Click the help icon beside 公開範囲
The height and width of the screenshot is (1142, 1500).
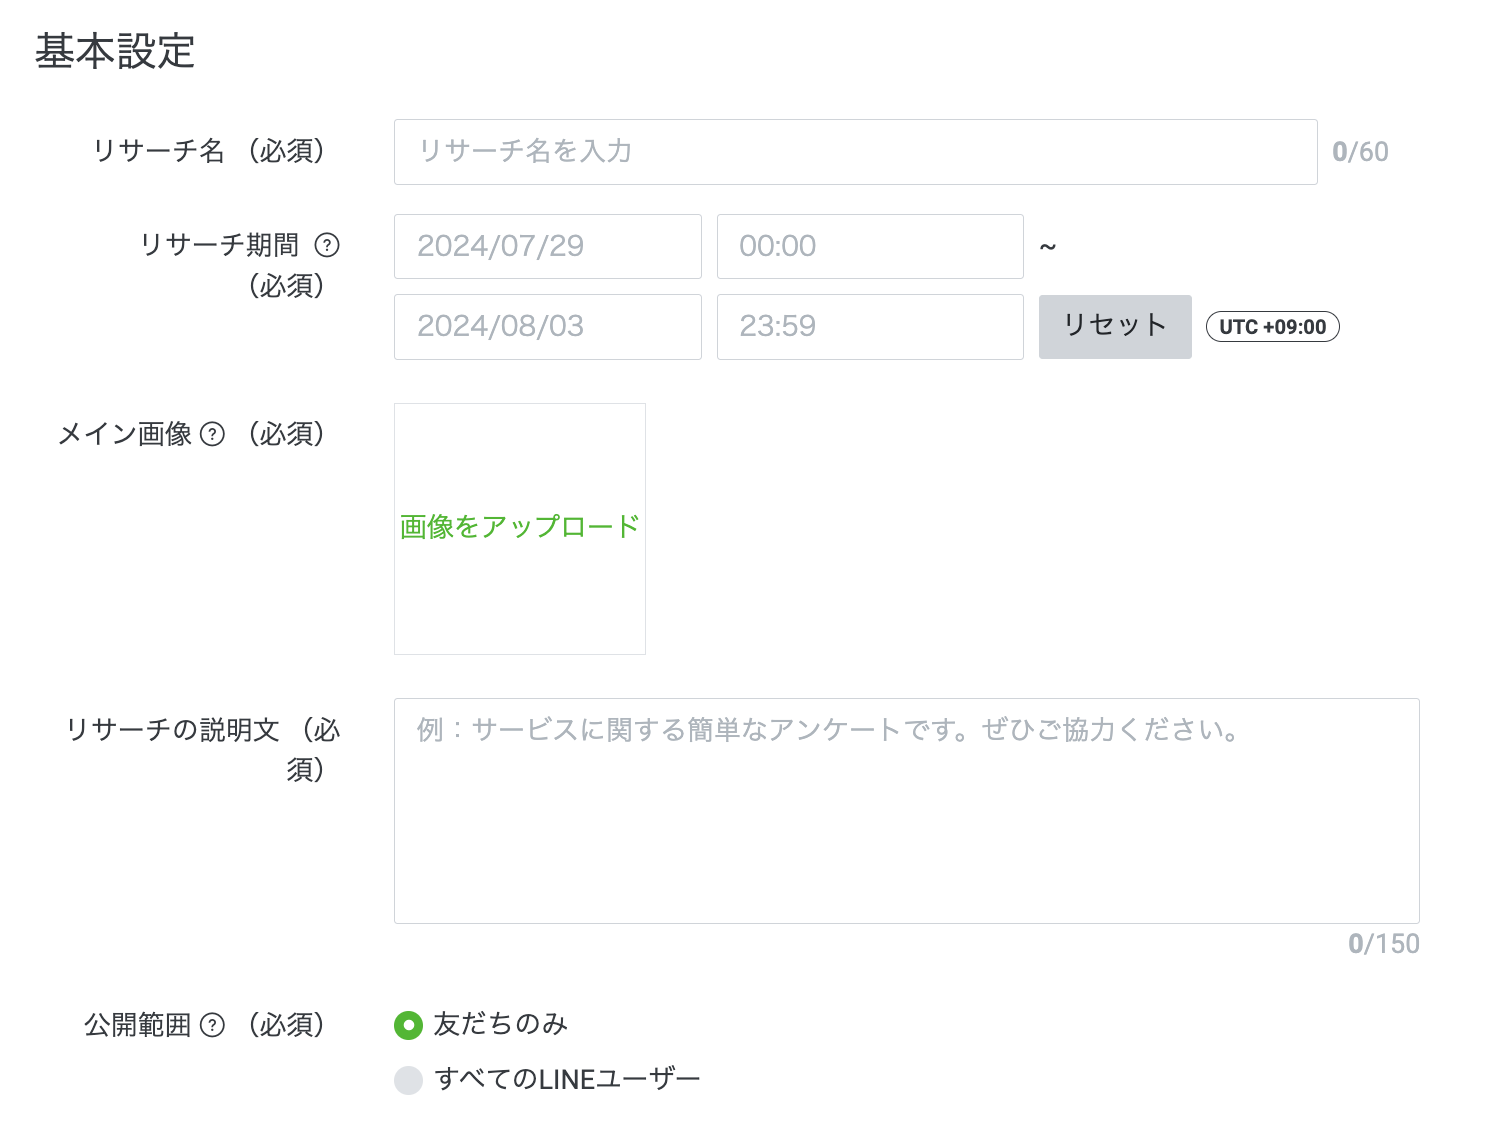[213, 1025]
